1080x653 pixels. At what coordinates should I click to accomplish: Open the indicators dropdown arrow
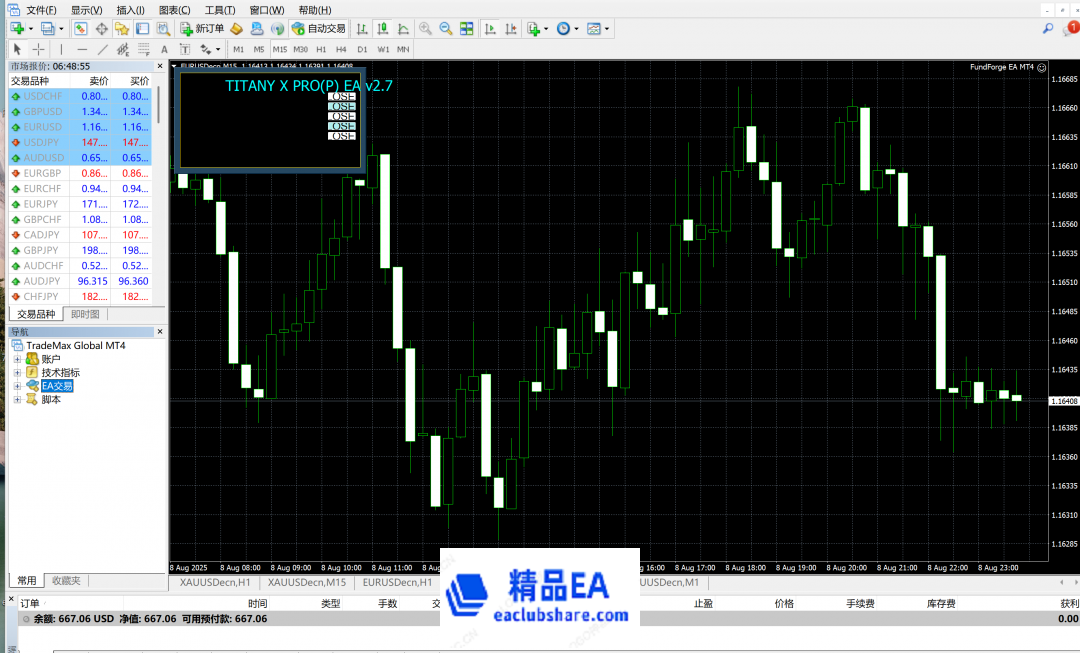tap(546, 29)
